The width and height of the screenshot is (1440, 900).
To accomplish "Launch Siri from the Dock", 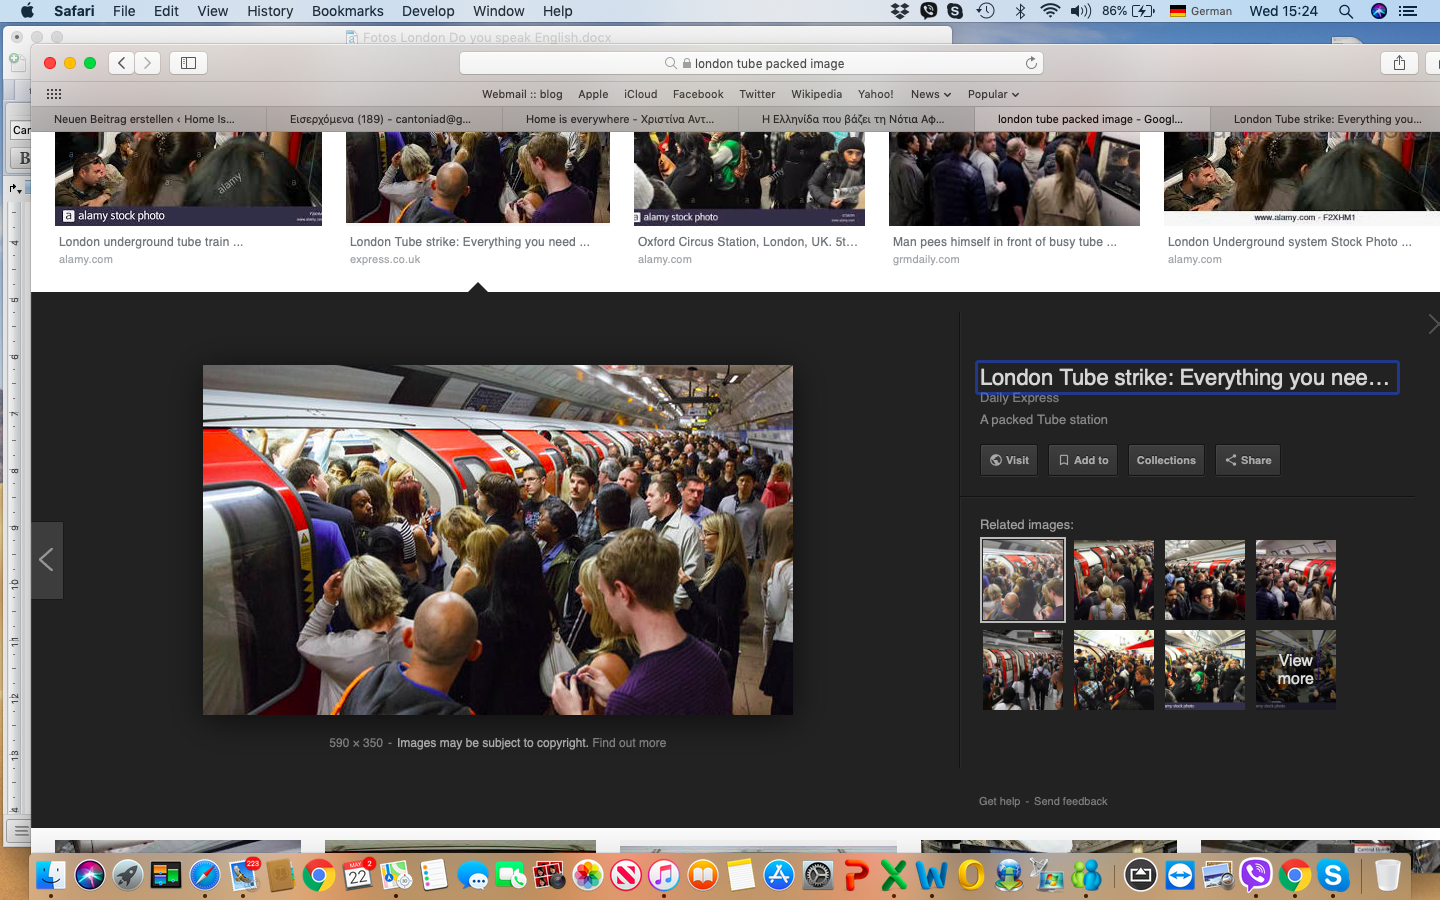I will click(x=89, y=876).
